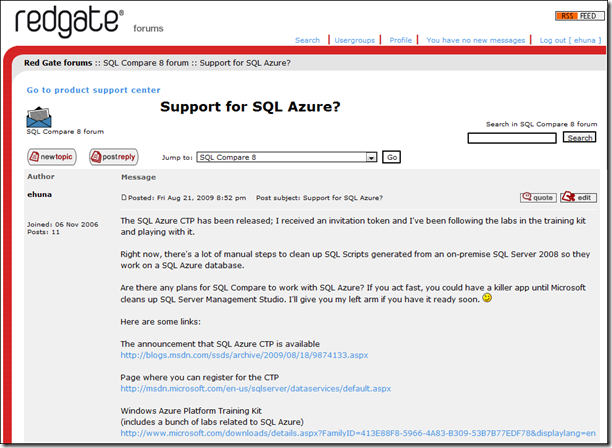Click Go to product support center
Image resolution: width=612 pixels, height=448 pixels.
click(93, 90)
